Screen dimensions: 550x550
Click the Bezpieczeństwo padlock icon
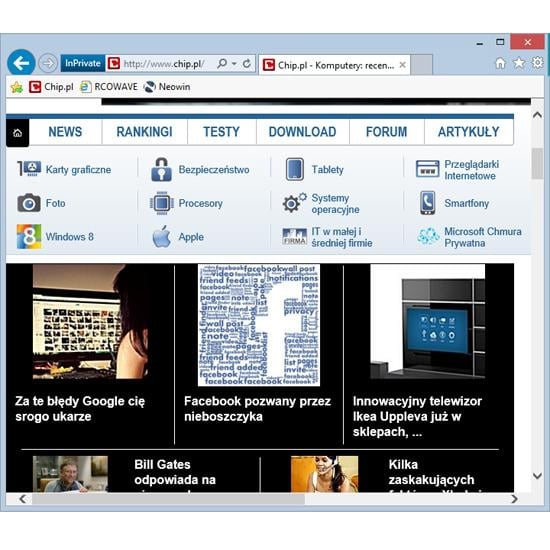pyautogui.click(x=161, y=169)
